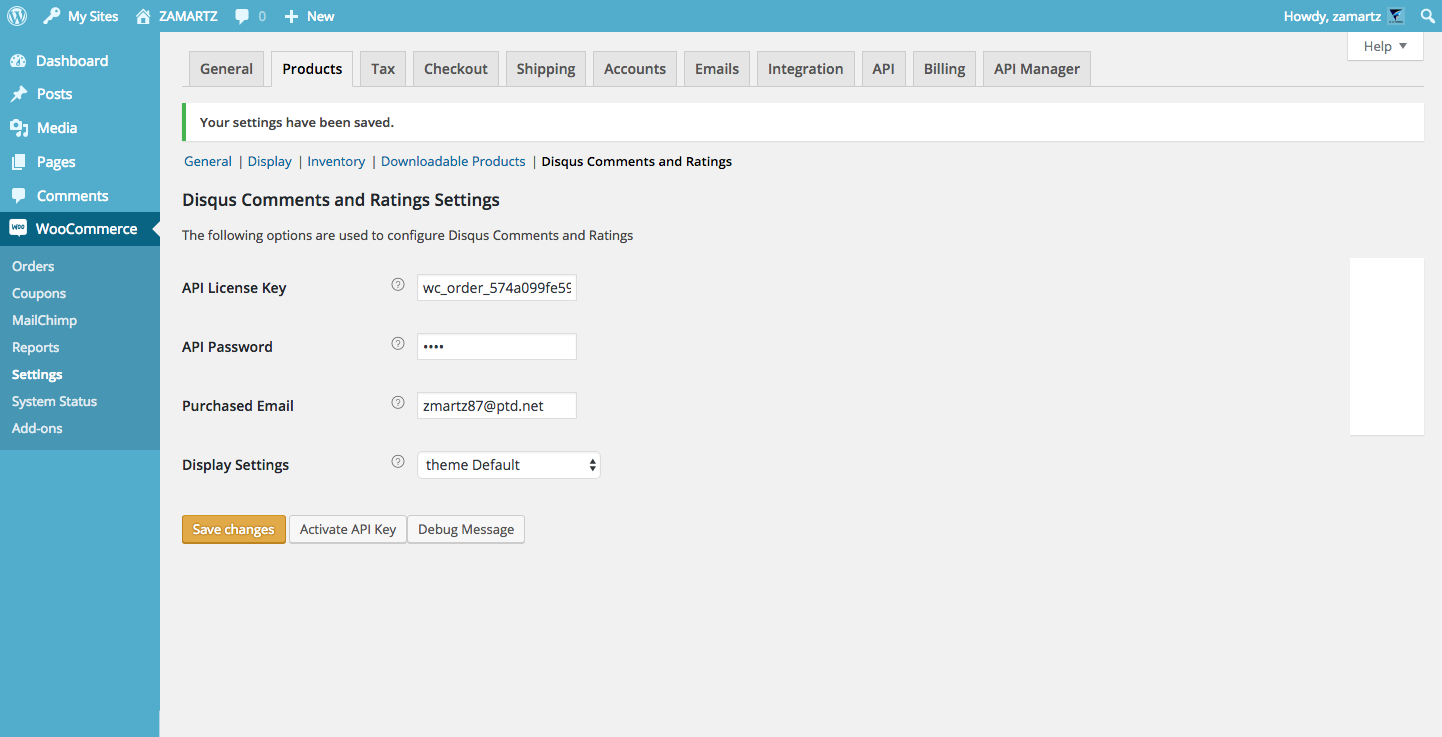Open Orders in the WooCommerce submenu
The width and height of the screenshot is (1442, 737).
click(x=33, y=266)
